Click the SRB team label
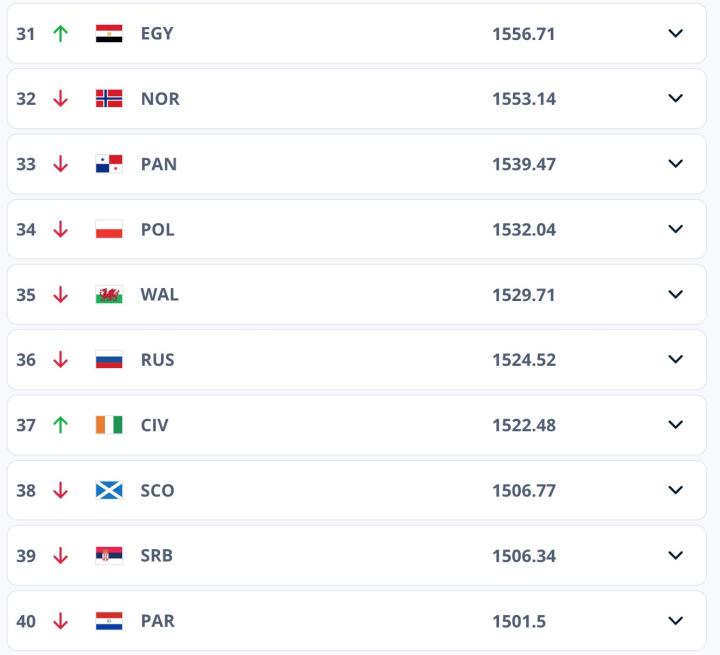This screenshot has width=720, height=655. [157, 555]
